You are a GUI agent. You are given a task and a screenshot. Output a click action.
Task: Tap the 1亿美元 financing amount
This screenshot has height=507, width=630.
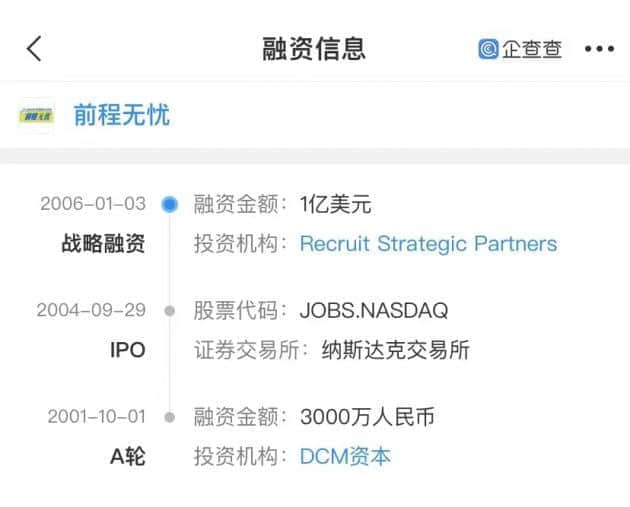pos(335,204)
